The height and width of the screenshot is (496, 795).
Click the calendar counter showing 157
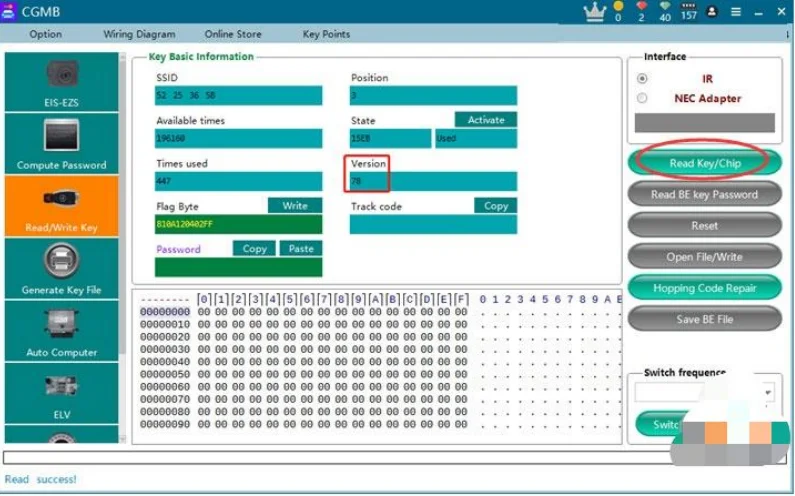[689, 11]
